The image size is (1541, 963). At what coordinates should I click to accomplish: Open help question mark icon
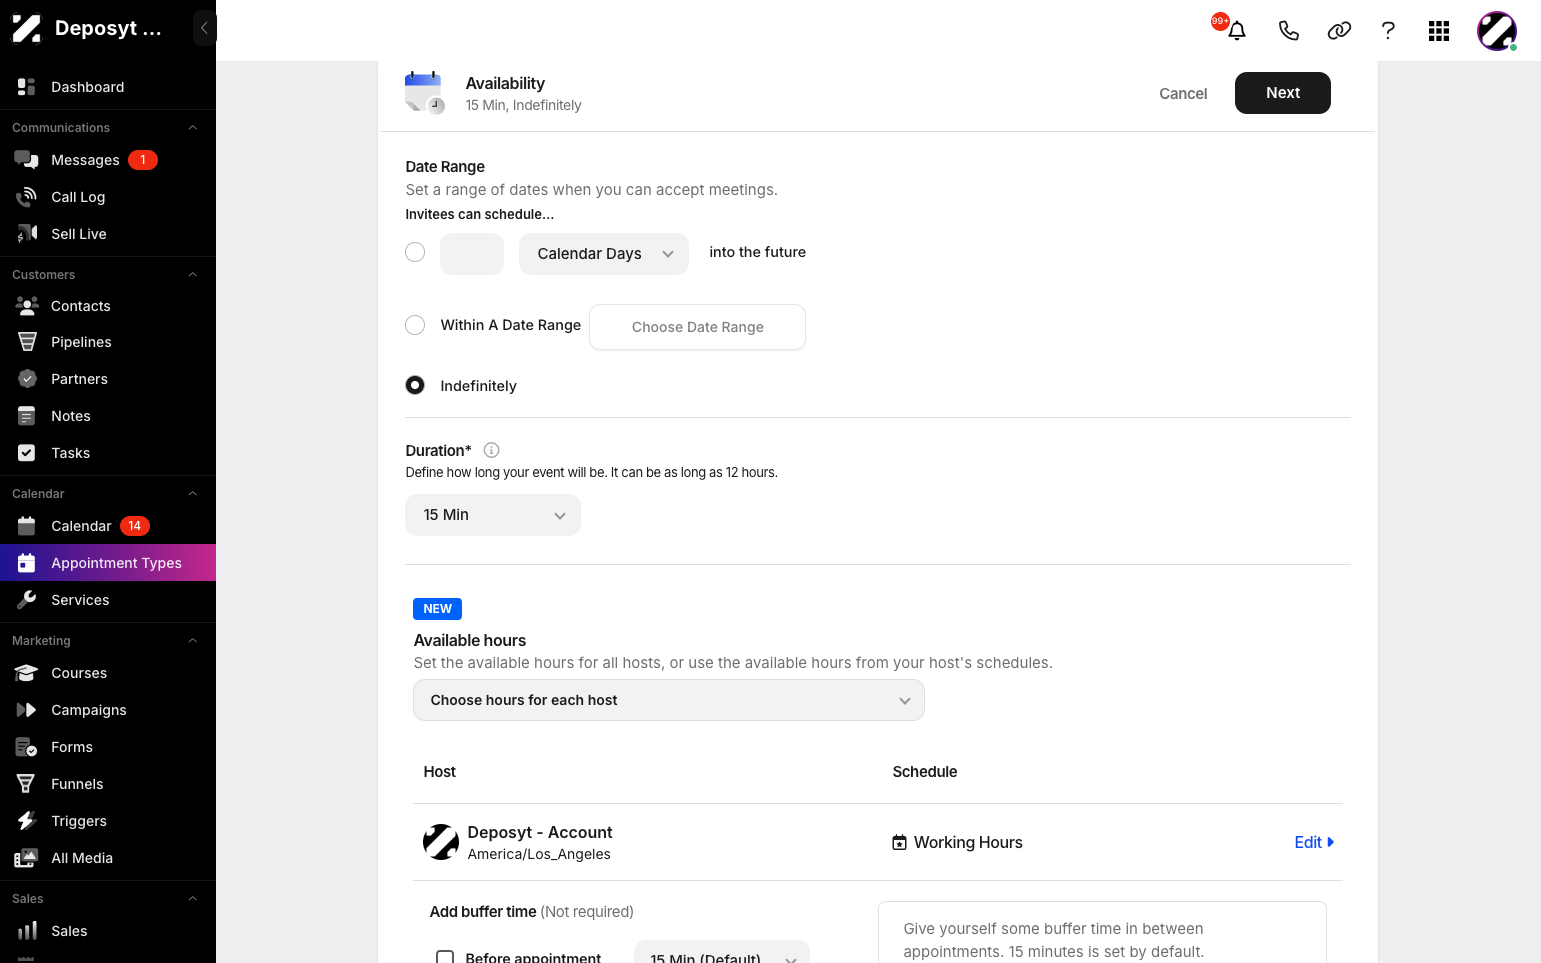pyautogui.click(x=1388, y=31)
